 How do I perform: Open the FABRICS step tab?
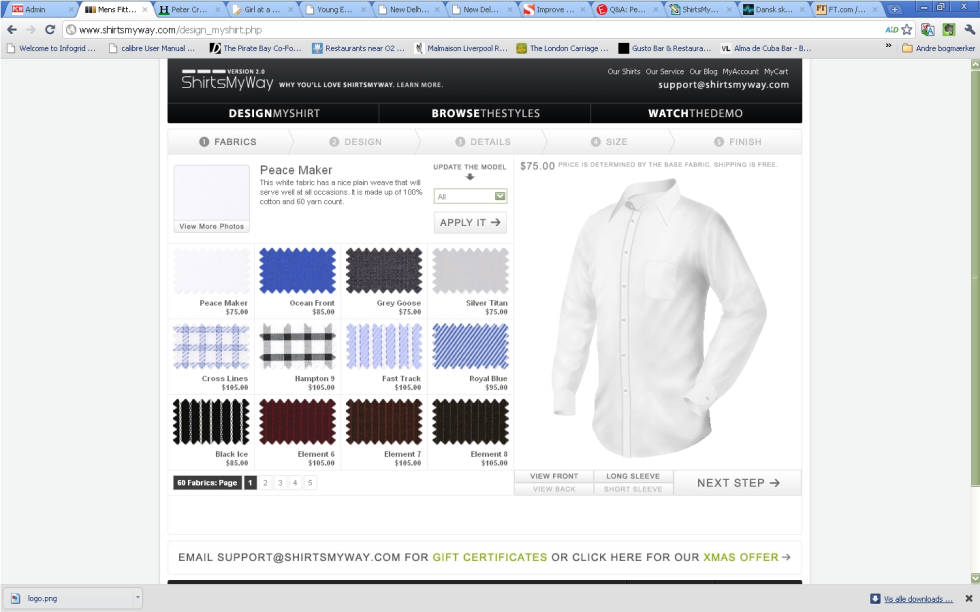coord(228,142)
